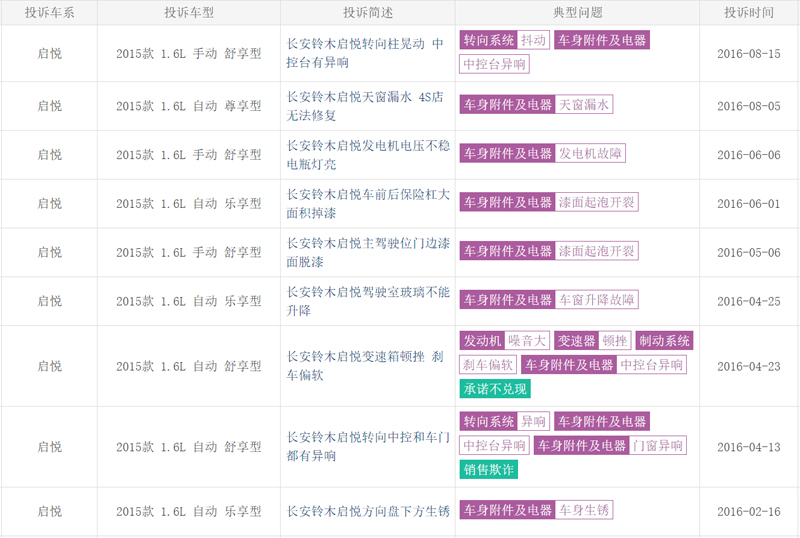Select the date 2016-05-06
The image size is (800, 538).
click(x=748, y=252)
